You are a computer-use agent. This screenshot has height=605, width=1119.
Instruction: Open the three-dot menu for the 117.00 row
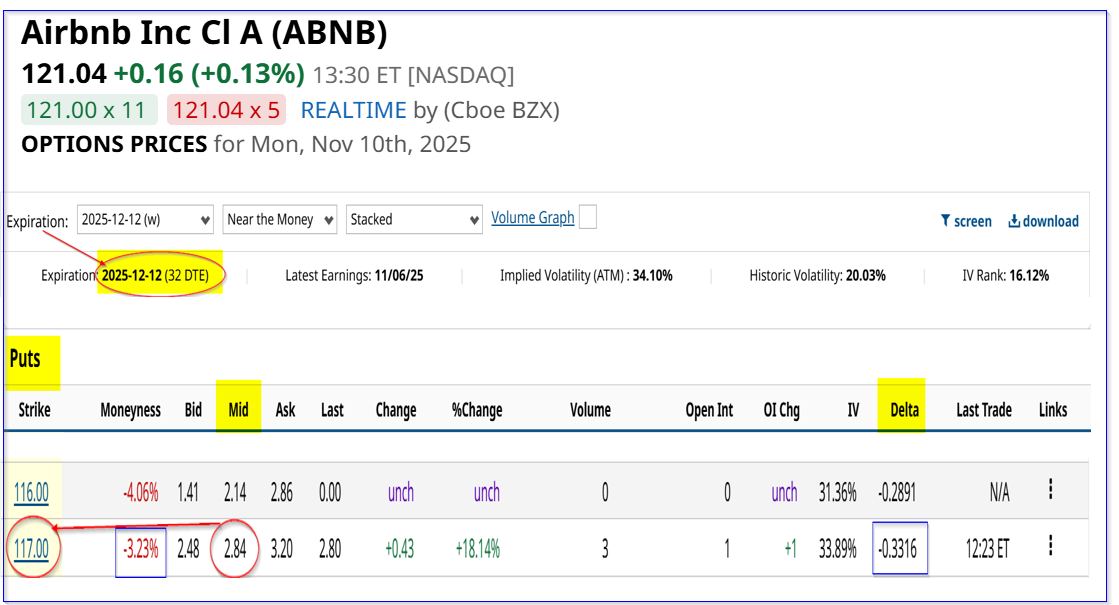pos(1050,546)
